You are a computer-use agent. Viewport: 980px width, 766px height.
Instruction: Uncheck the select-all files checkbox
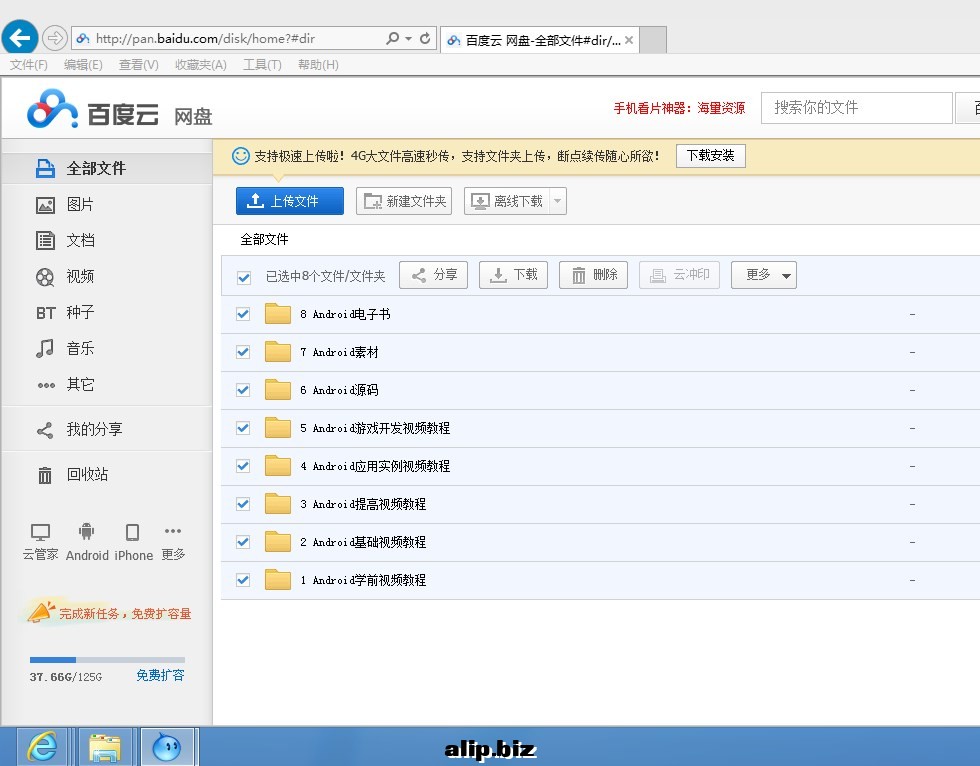pos(244,277)
